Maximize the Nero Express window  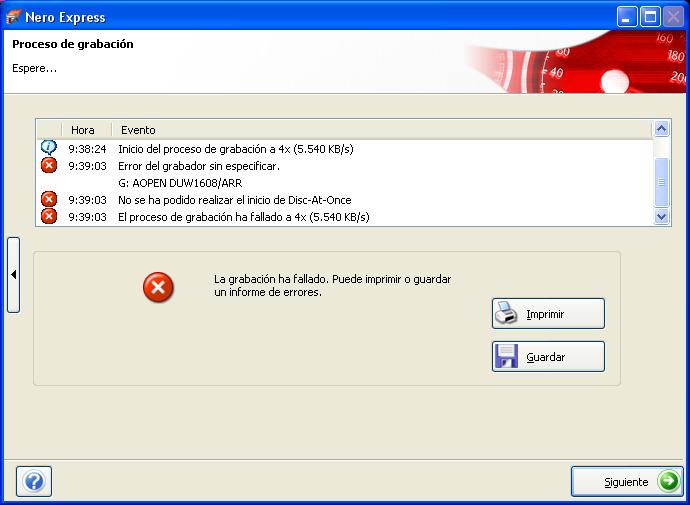[x=649, y=17]
